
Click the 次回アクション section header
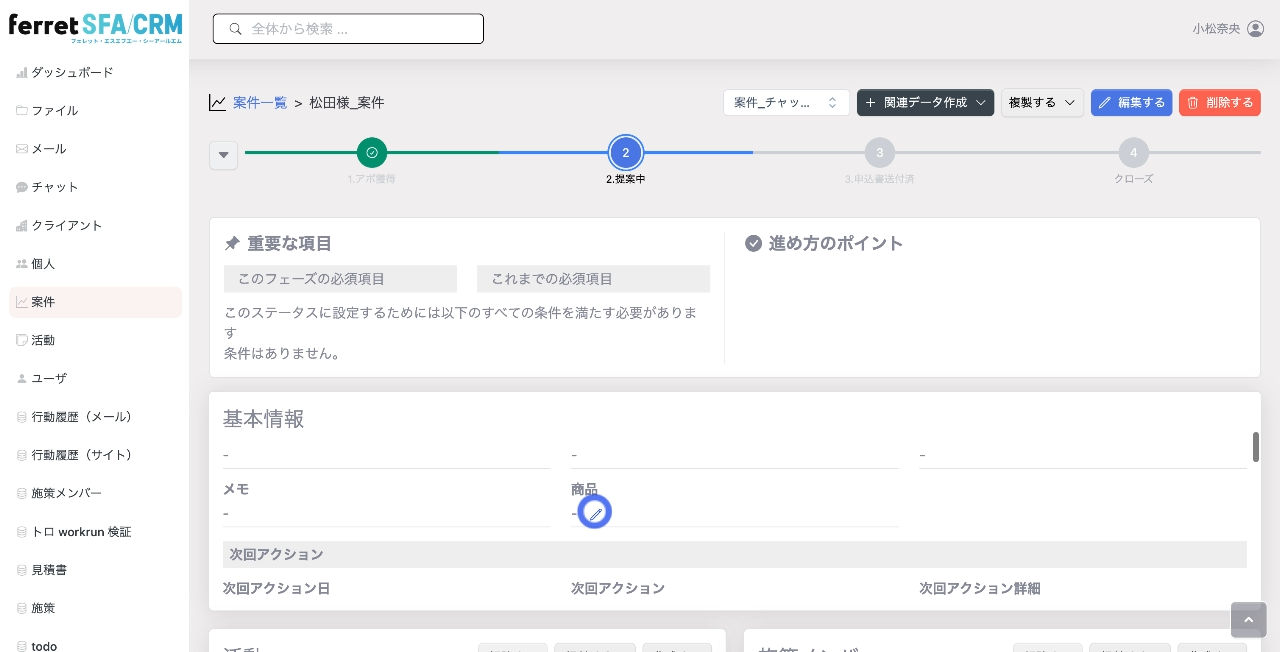coord(734,554)
